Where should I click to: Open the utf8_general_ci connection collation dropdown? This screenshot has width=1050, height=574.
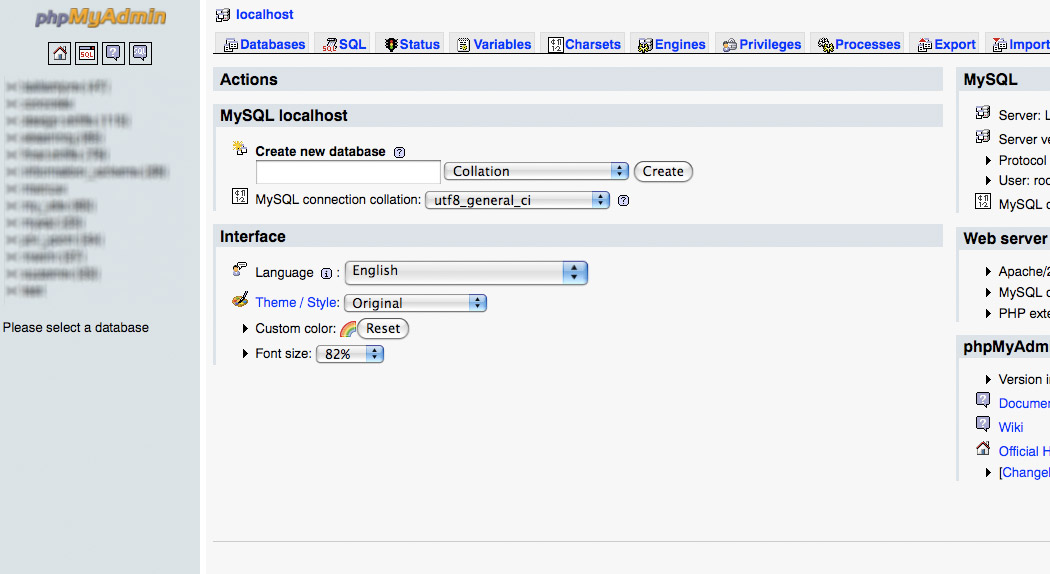(x=518, y=200)
